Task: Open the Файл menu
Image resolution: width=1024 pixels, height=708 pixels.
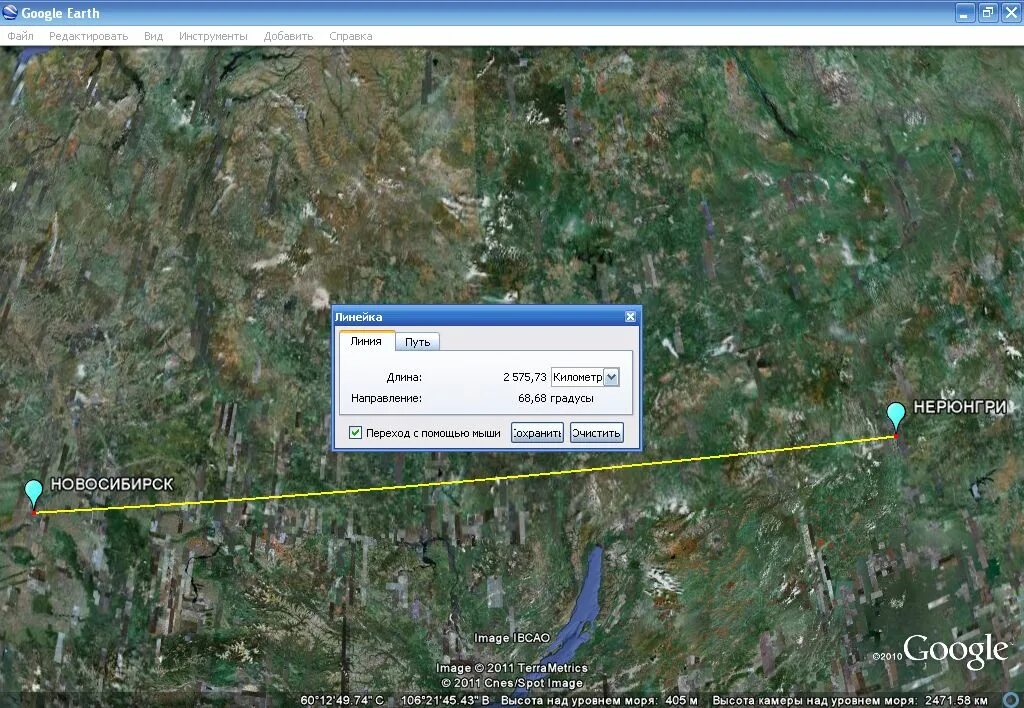Action: pyautogui.click(x=20, y=36)
